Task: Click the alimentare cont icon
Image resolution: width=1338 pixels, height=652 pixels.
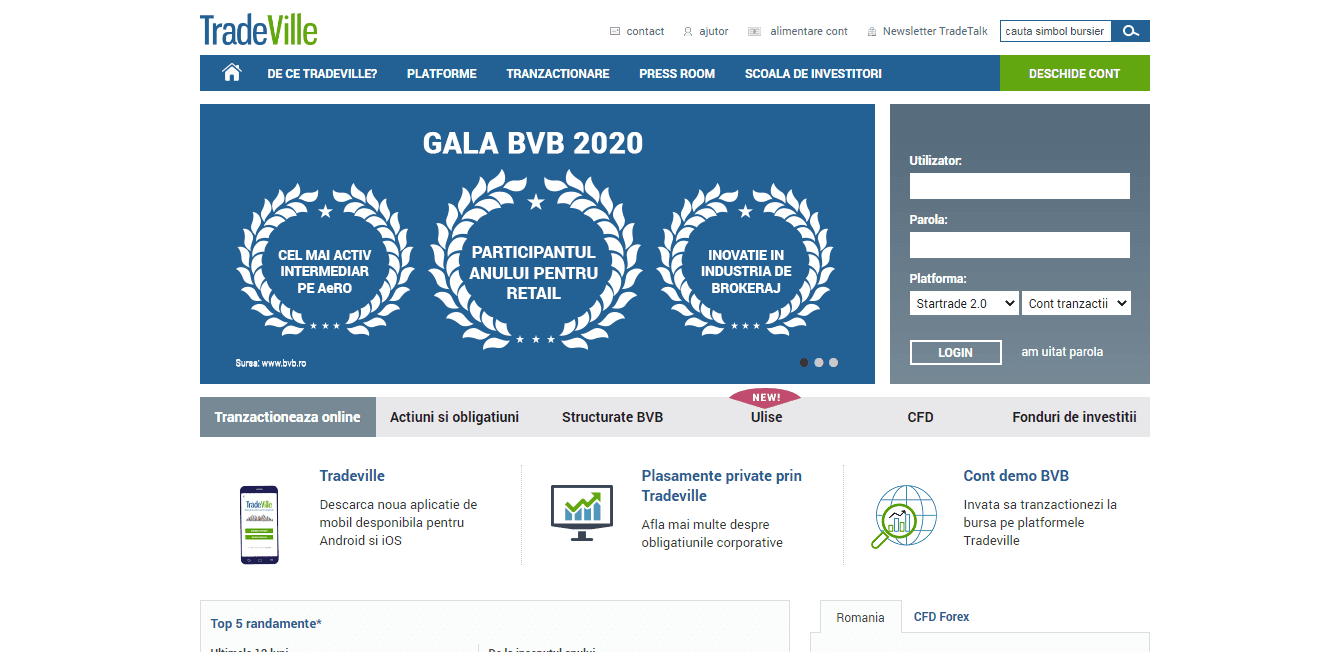Action: coord(756,31)
